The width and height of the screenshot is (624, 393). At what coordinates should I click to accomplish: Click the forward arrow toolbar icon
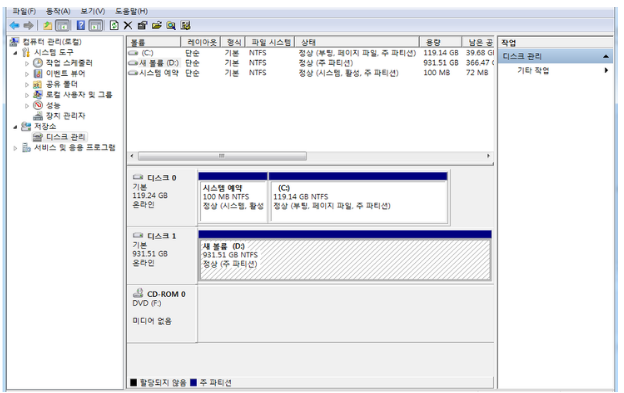point(28,26)
